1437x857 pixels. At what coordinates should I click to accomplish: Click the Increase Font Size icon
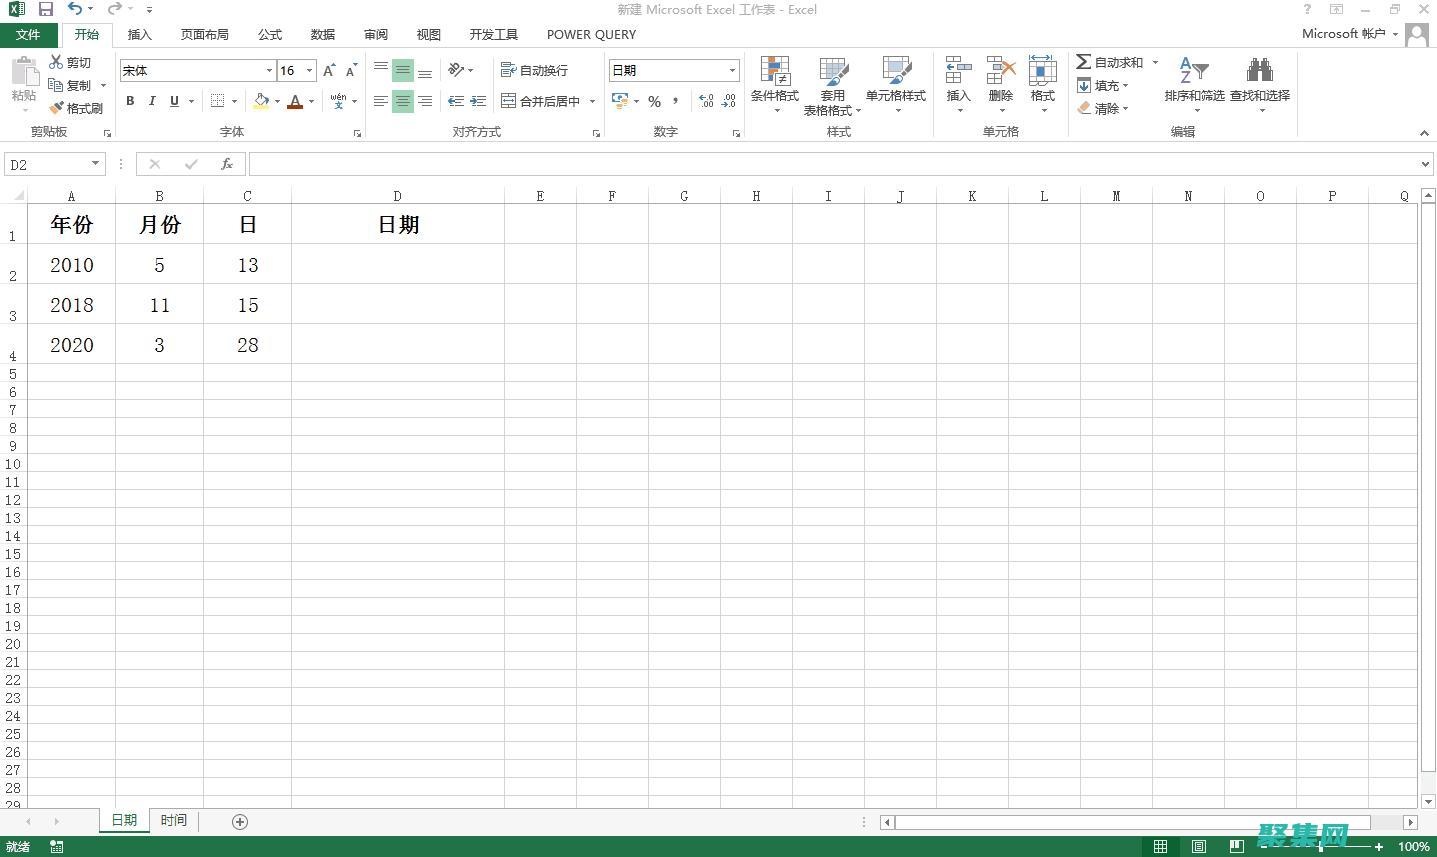(x=329, y=70)
